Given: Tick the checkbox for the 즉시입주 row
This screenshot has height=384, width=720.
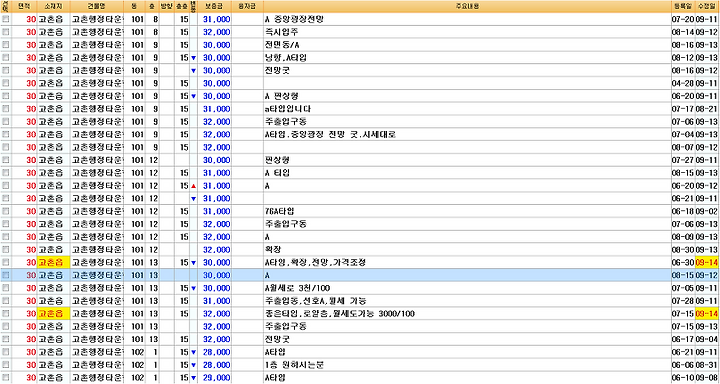Looking at the screenshot, I should tap(5, 32).
